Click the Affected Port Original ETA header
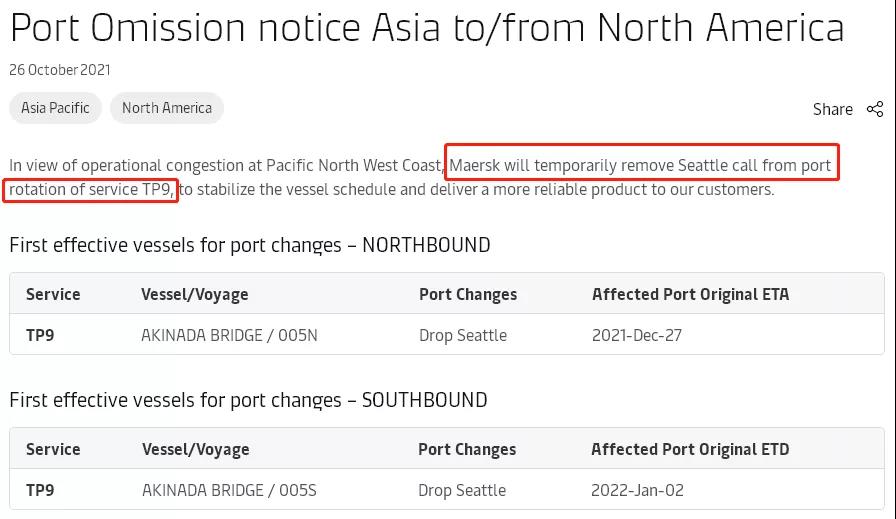This screenshot has height=519, width=896. (x=690, y=294)
